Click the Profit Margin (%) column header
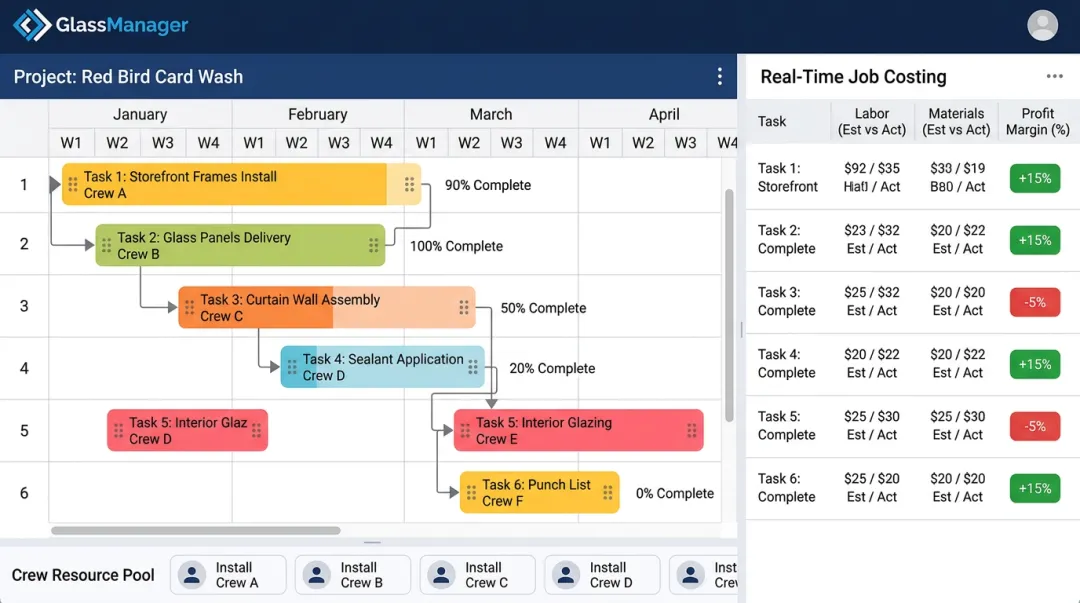The width and height of the screenshot is (1080, 603). point(1037,121)
